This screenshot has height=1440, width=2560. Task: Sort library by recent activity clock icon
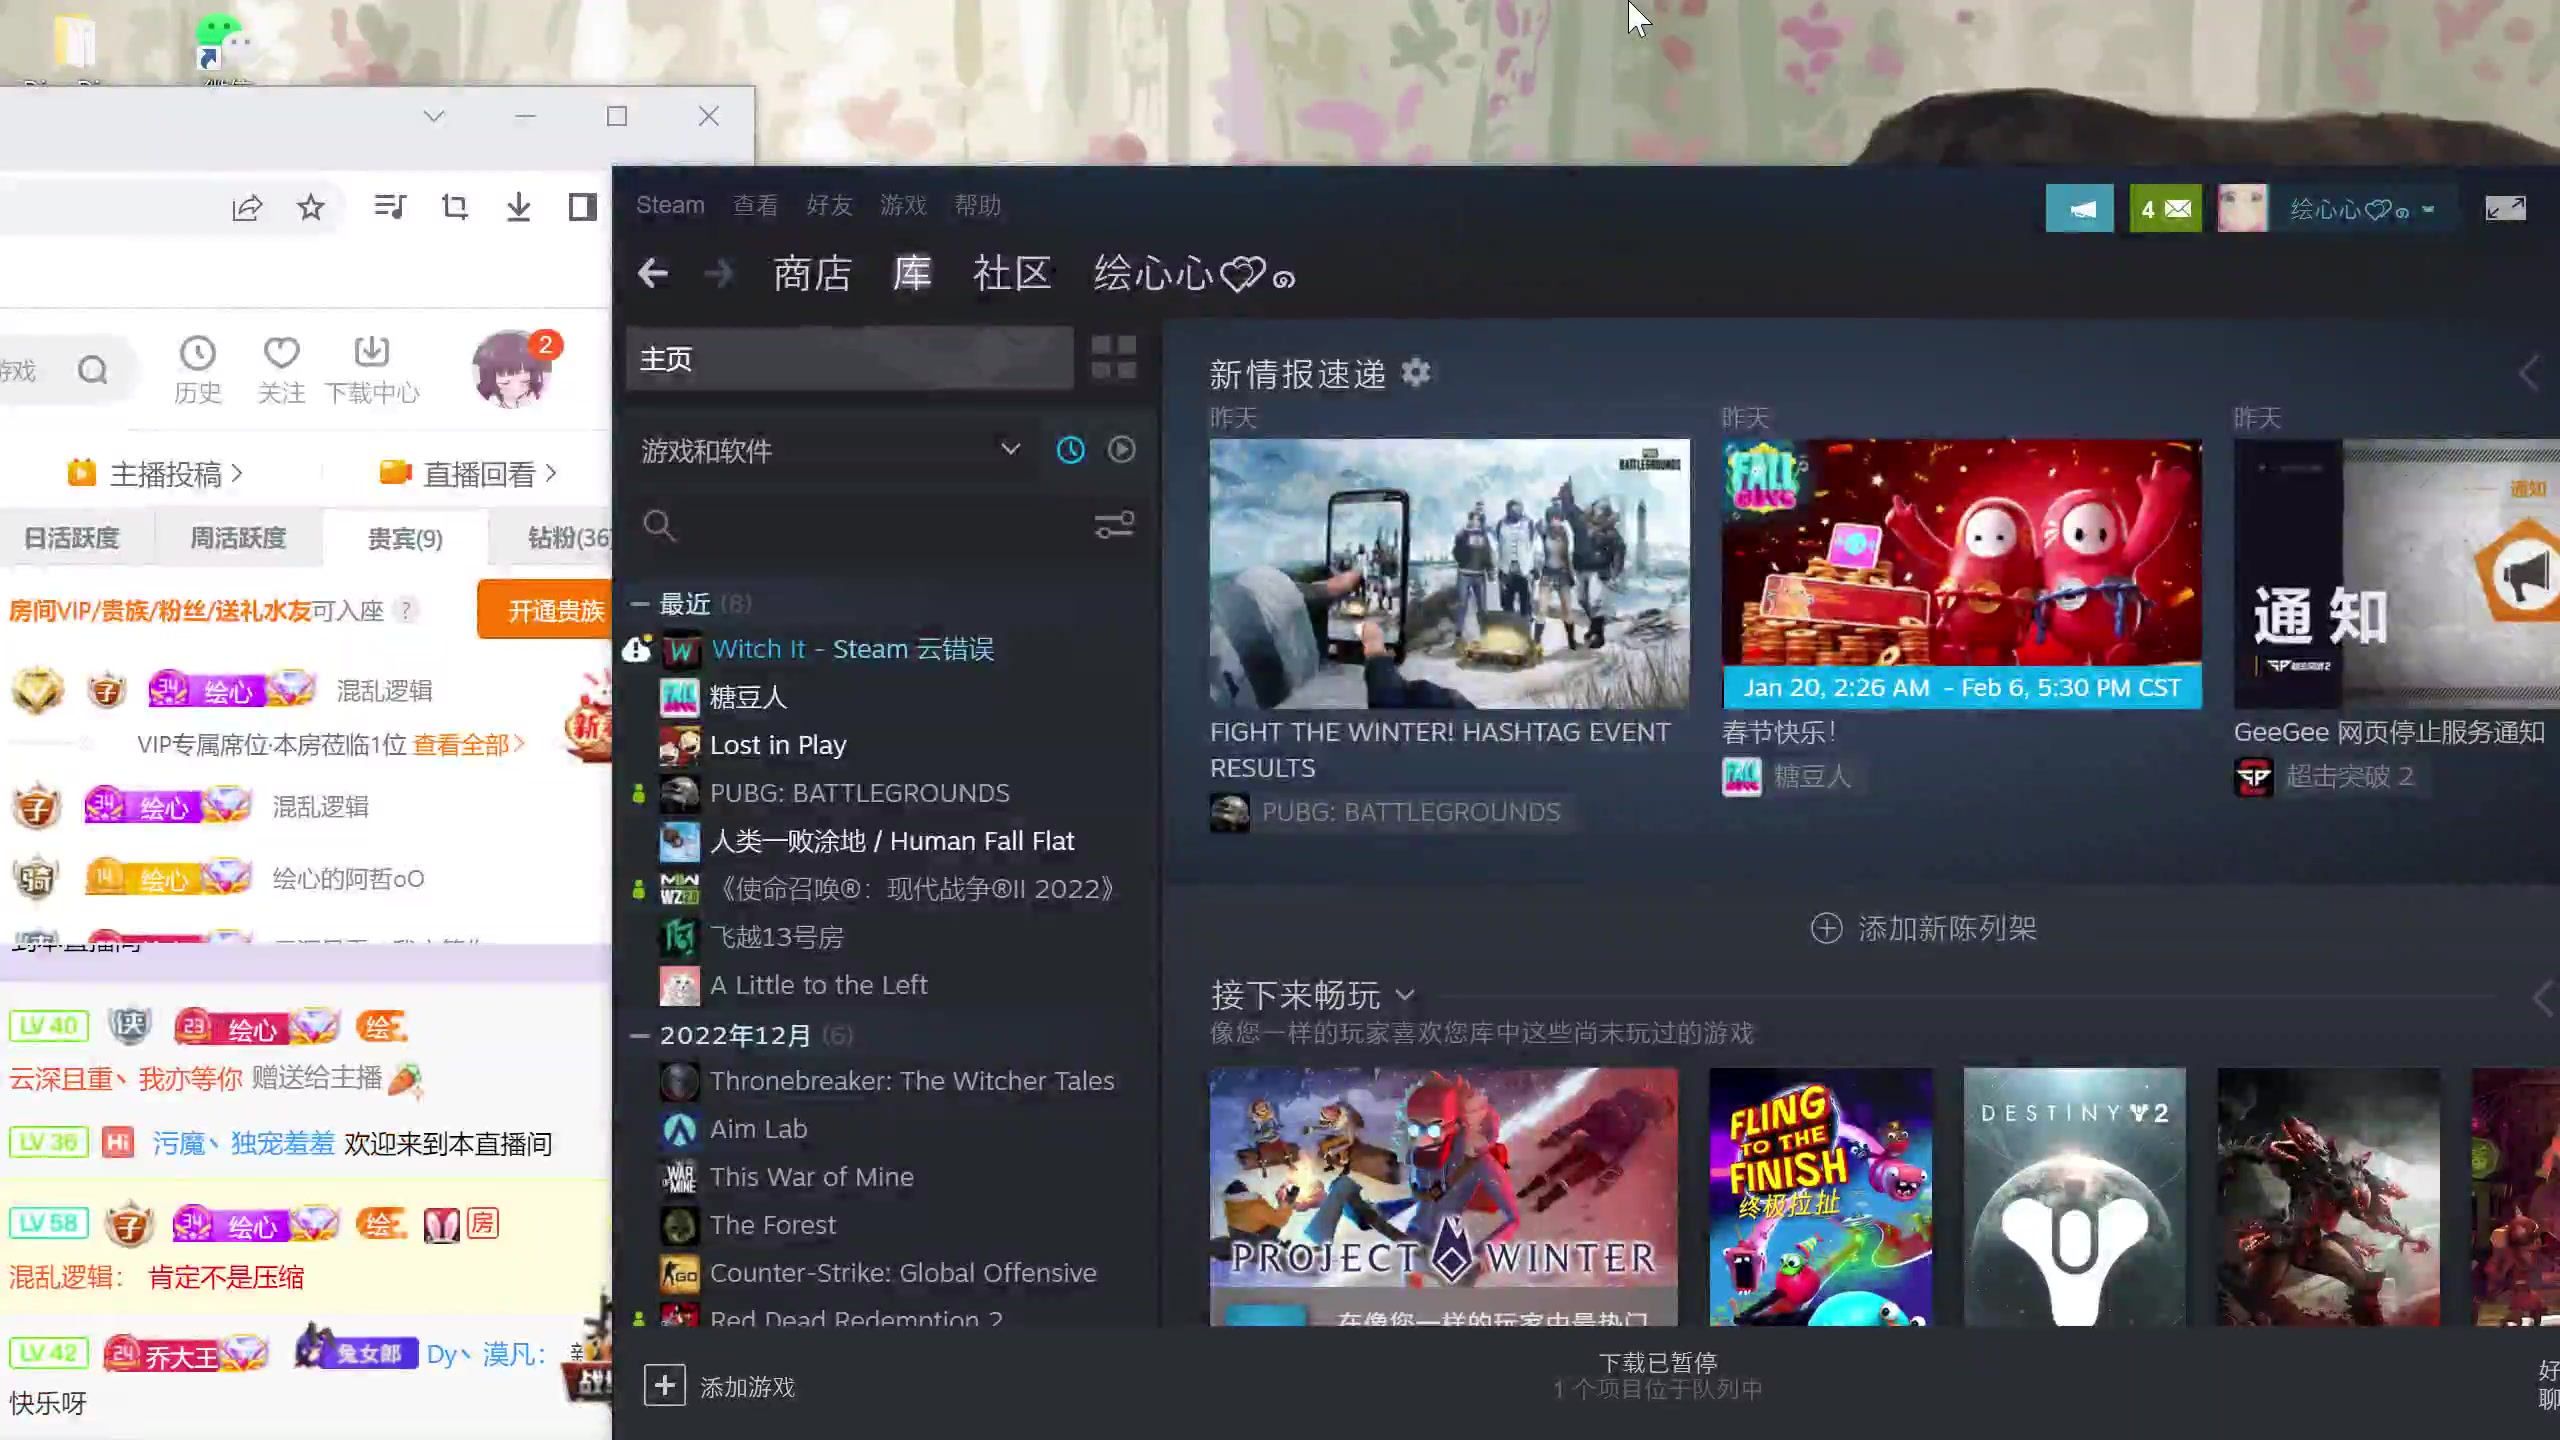coord(1070,450)
